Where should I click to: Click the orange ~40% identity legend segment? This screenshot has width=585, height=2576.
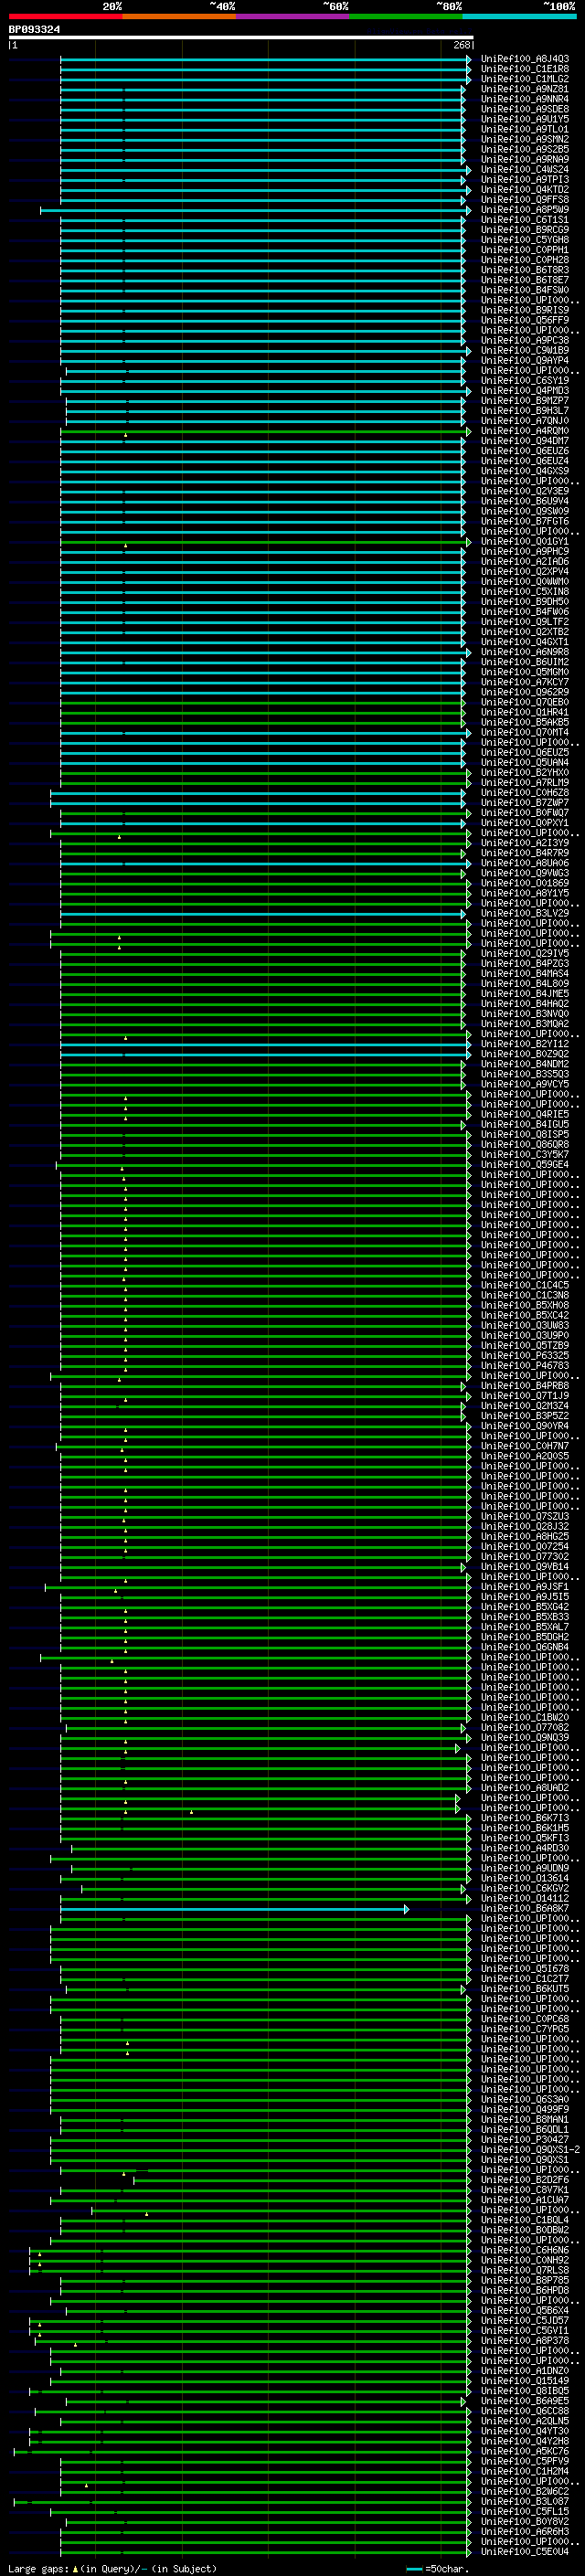coord(180,16)
